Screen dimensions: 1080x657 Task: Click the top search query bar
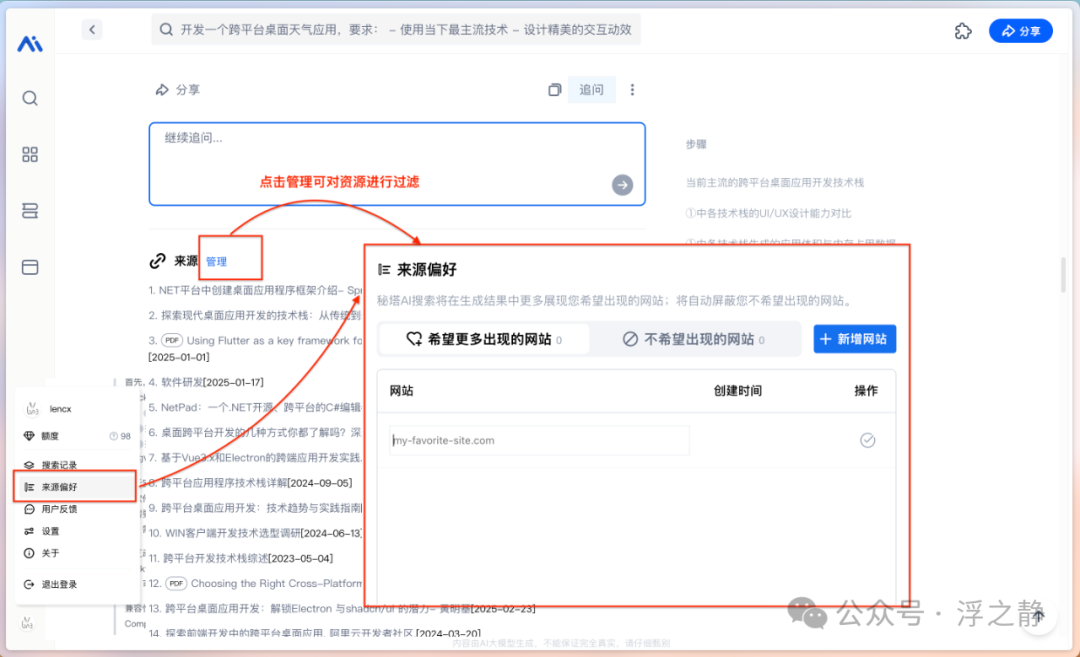click(x=395, y=30)
